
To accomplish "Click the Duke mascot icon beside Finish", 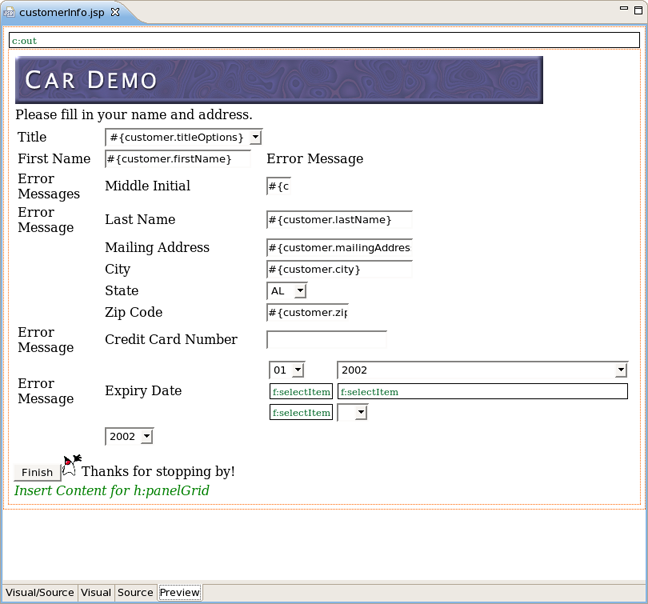I will coord(71,465).
